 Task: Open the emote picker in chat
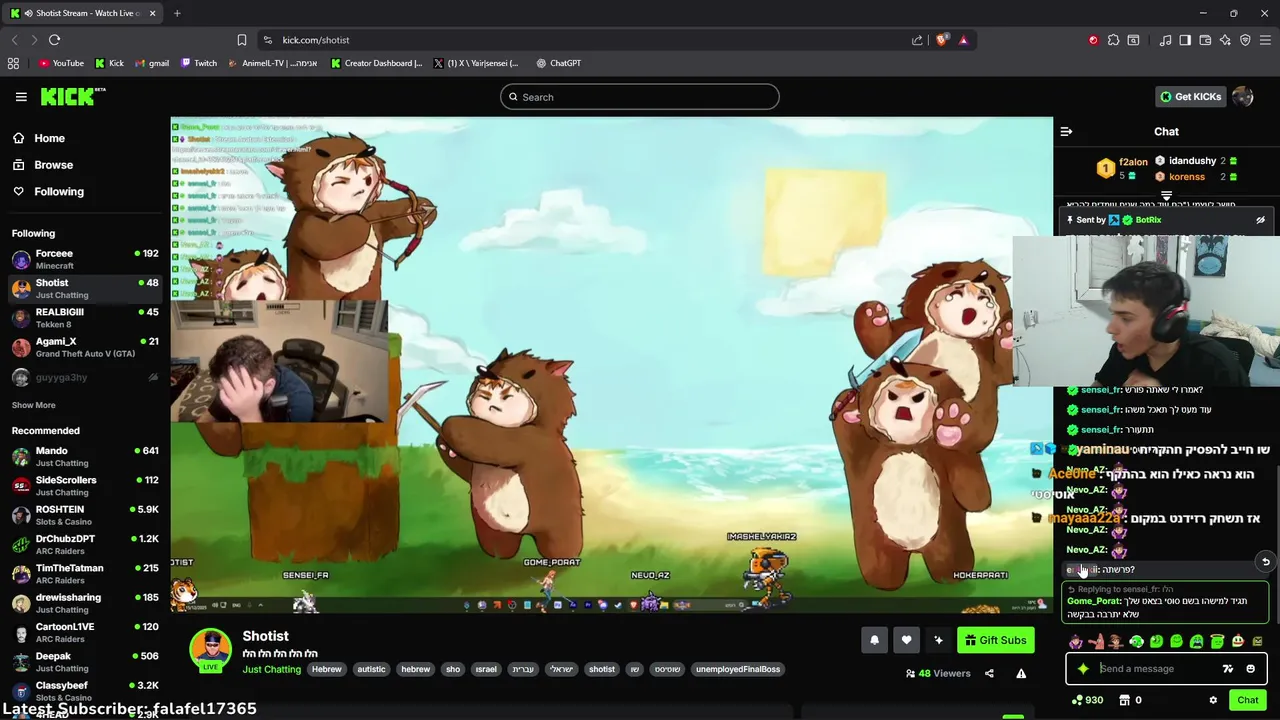1250,669
